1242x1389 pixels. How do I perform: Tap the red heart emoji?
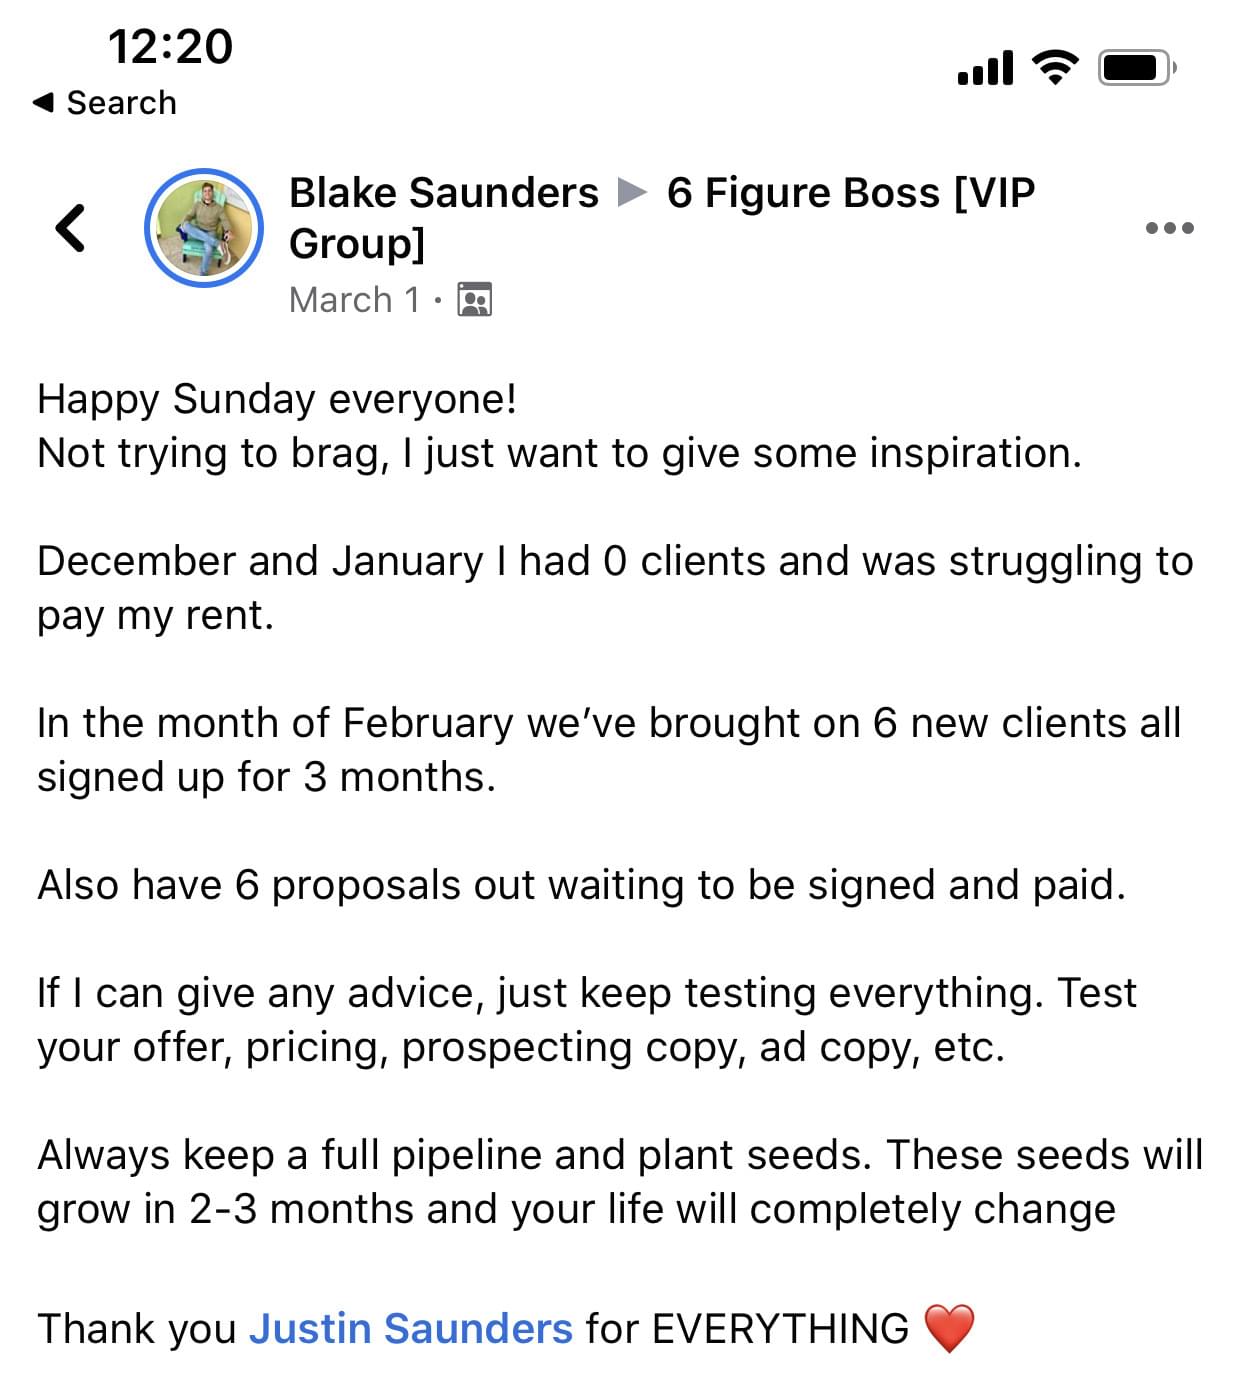click(x=948, y=1329)
